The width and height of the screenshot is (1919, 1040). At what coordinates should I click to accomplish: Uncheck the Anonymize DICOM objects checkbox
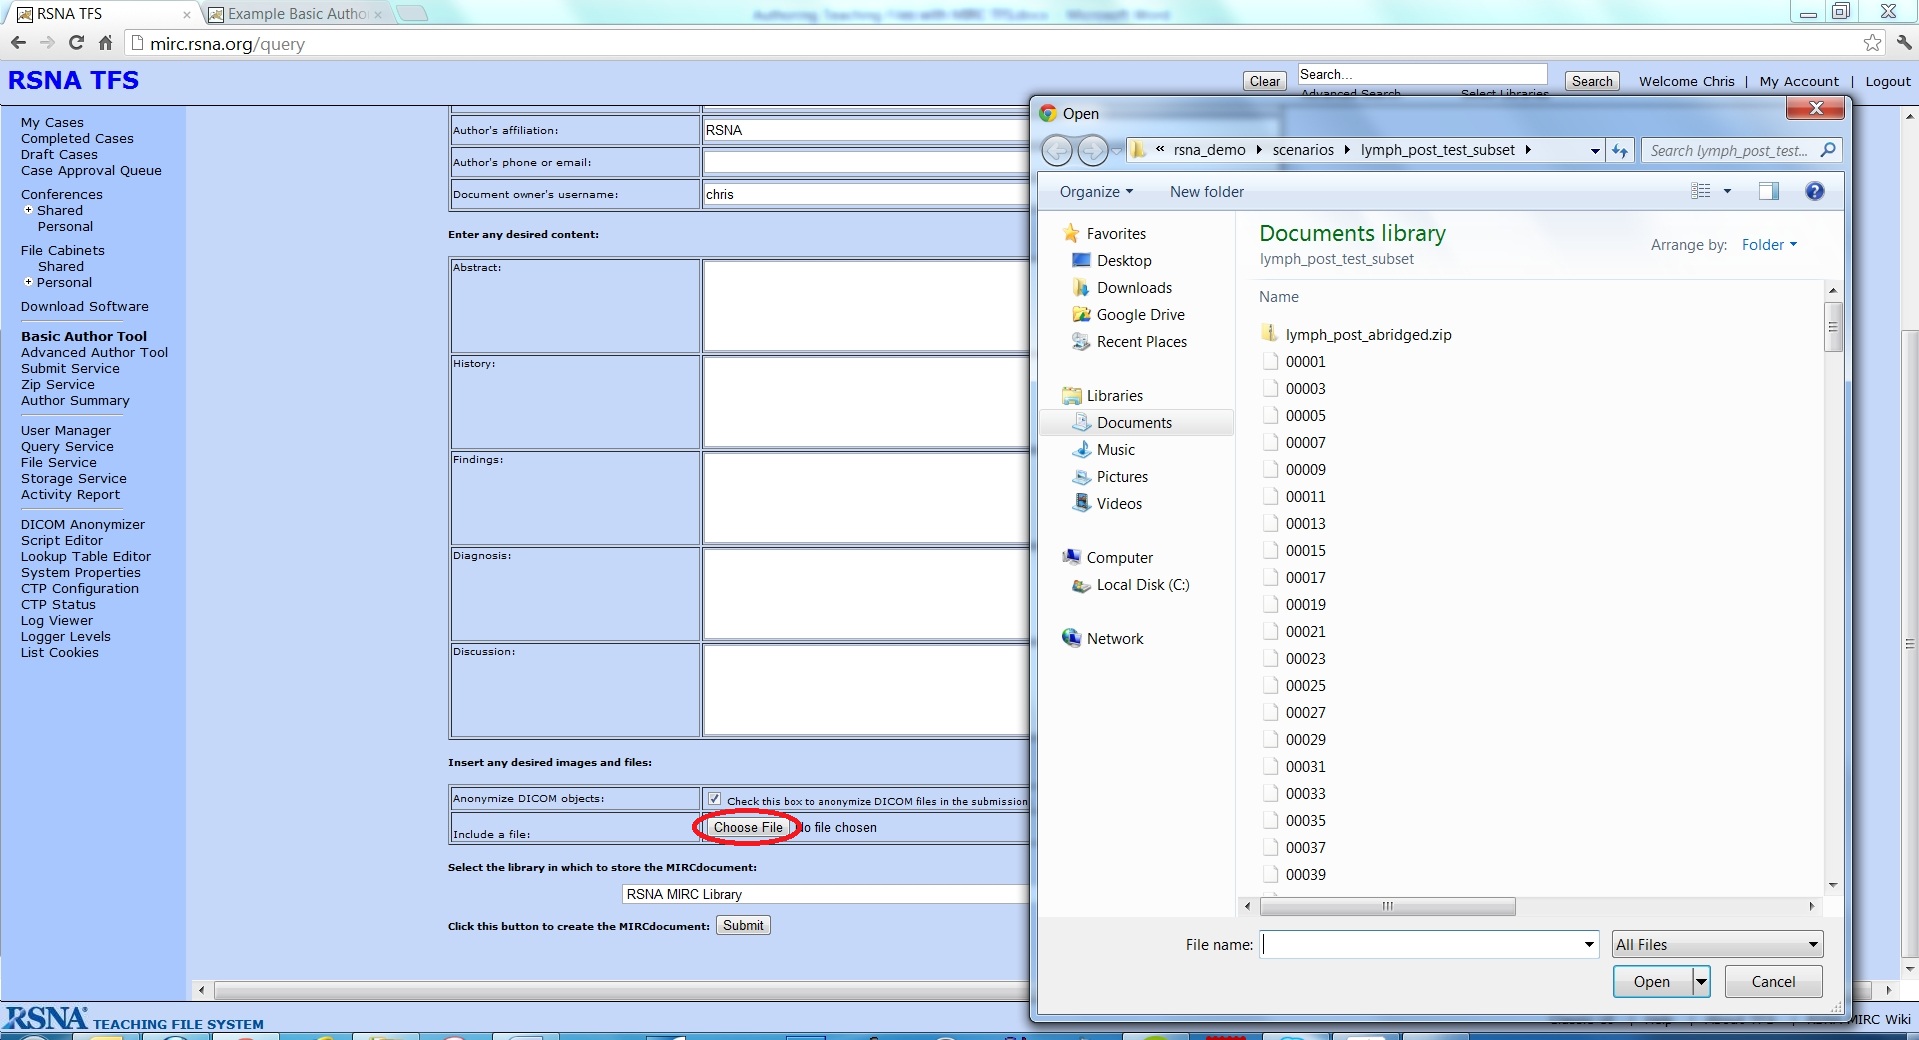(x=714, y=799)
